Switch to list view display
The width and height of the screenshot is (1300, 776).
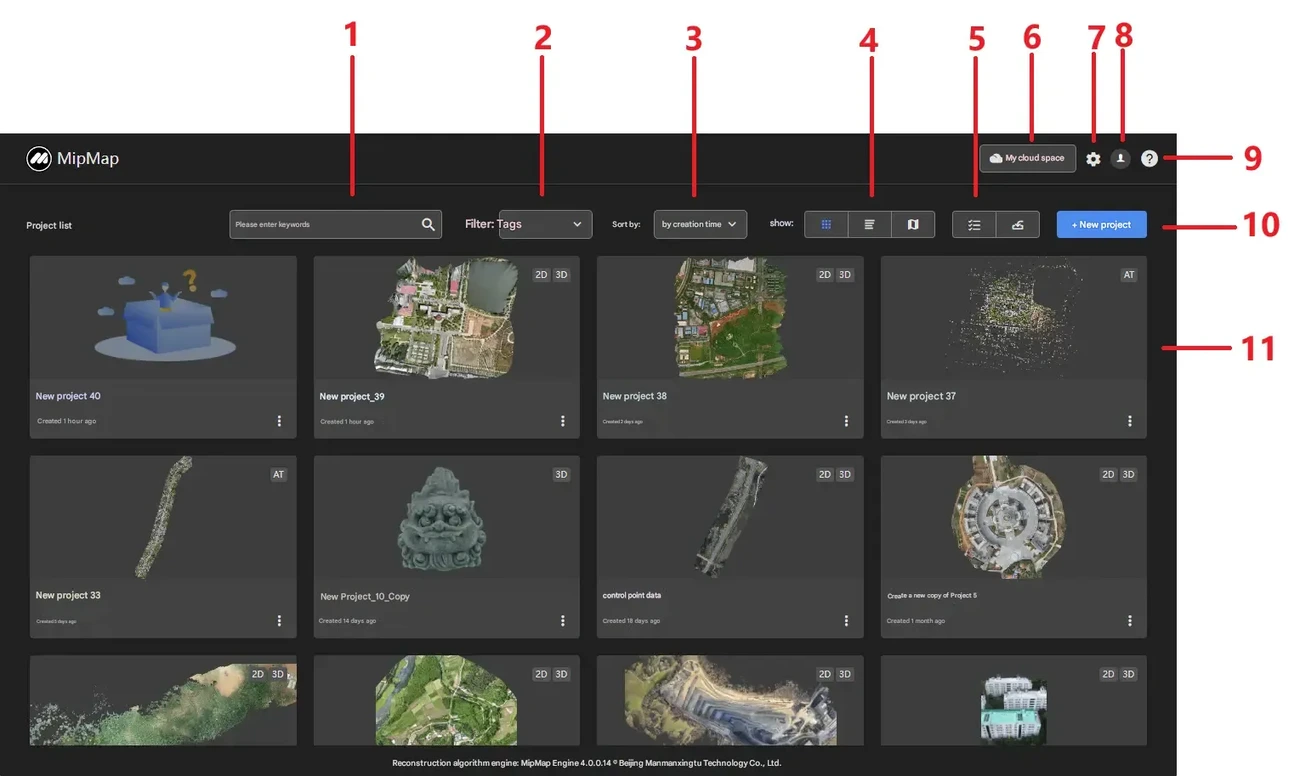pos(869,225)
